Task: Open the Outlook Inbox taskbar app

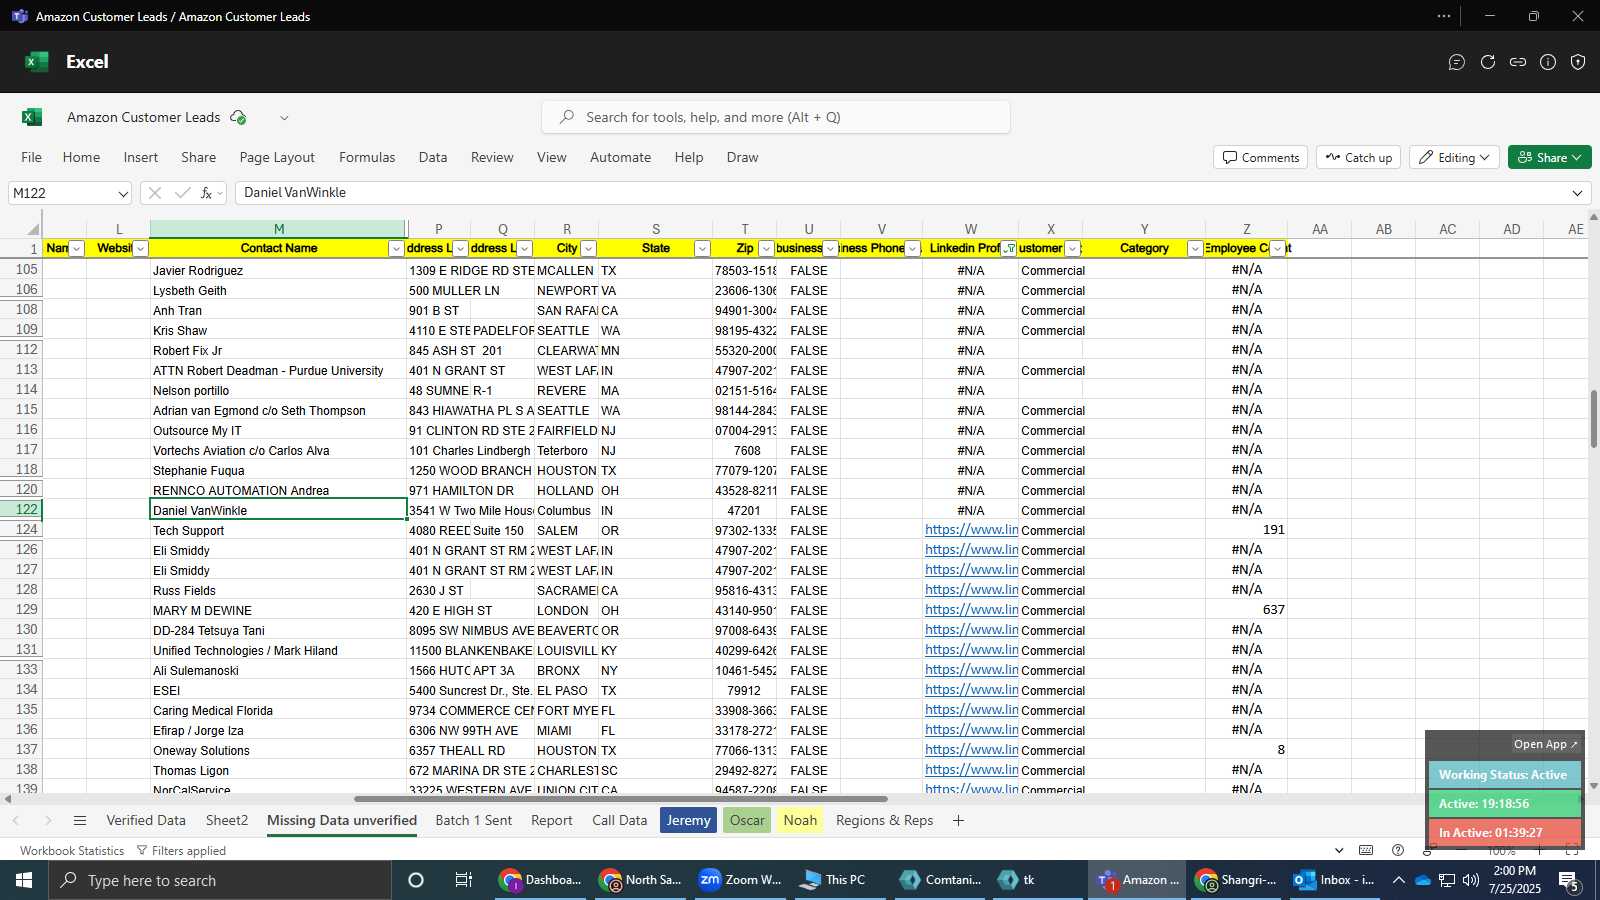Action: click(1335, 880)
